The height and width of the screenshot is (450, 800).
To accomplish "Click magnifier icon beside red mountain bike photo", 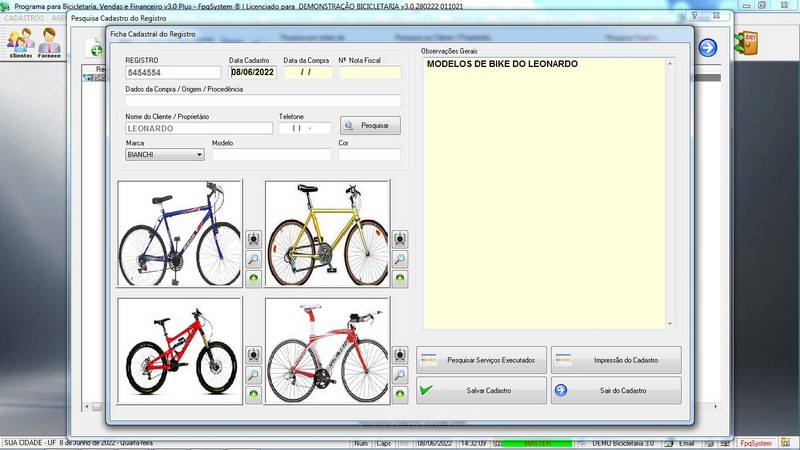I will [254, 375].
